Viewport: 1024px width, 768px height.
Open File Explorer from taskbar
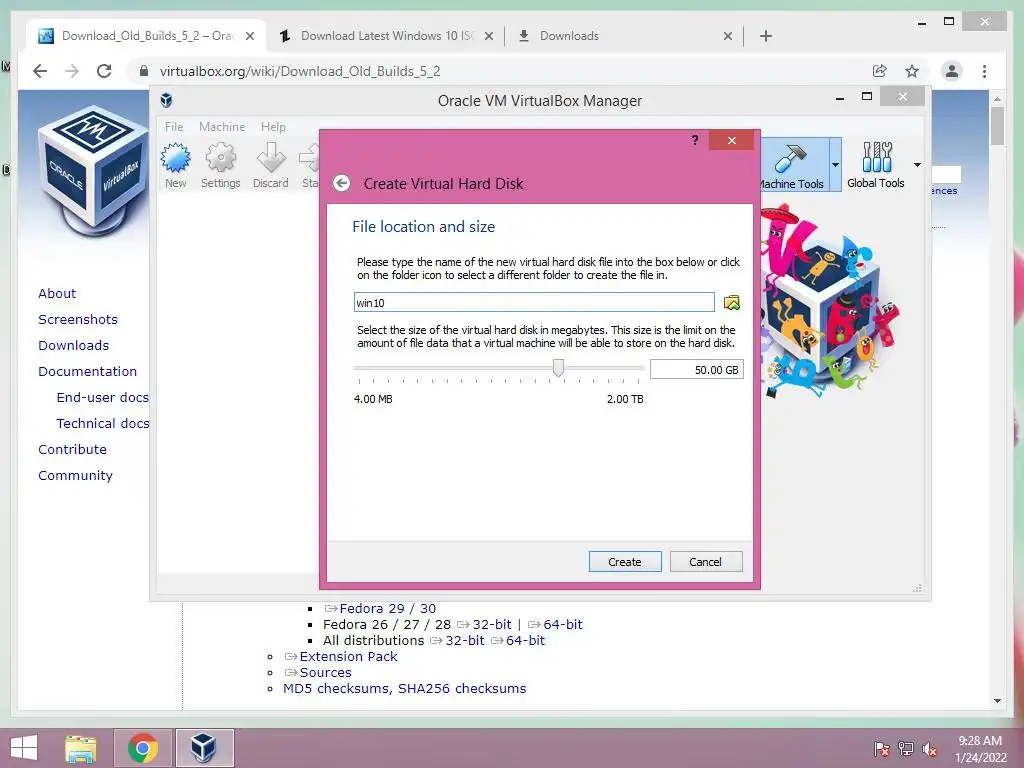coord(81,748)
